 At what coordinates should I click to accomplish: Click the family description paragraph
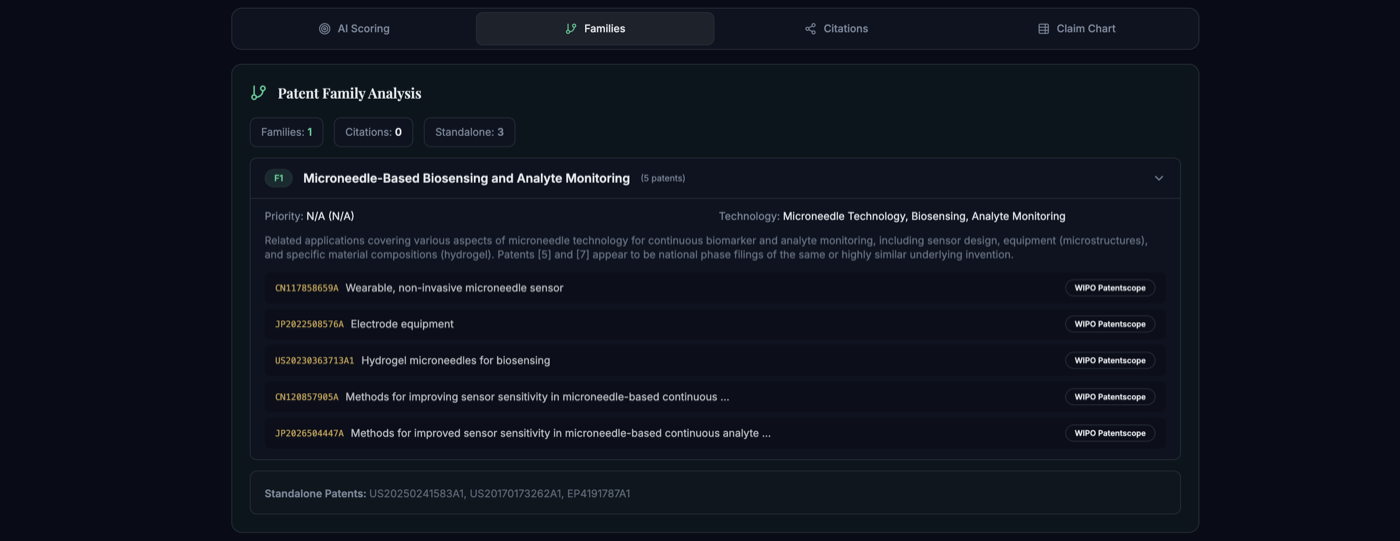pos(706,247)
